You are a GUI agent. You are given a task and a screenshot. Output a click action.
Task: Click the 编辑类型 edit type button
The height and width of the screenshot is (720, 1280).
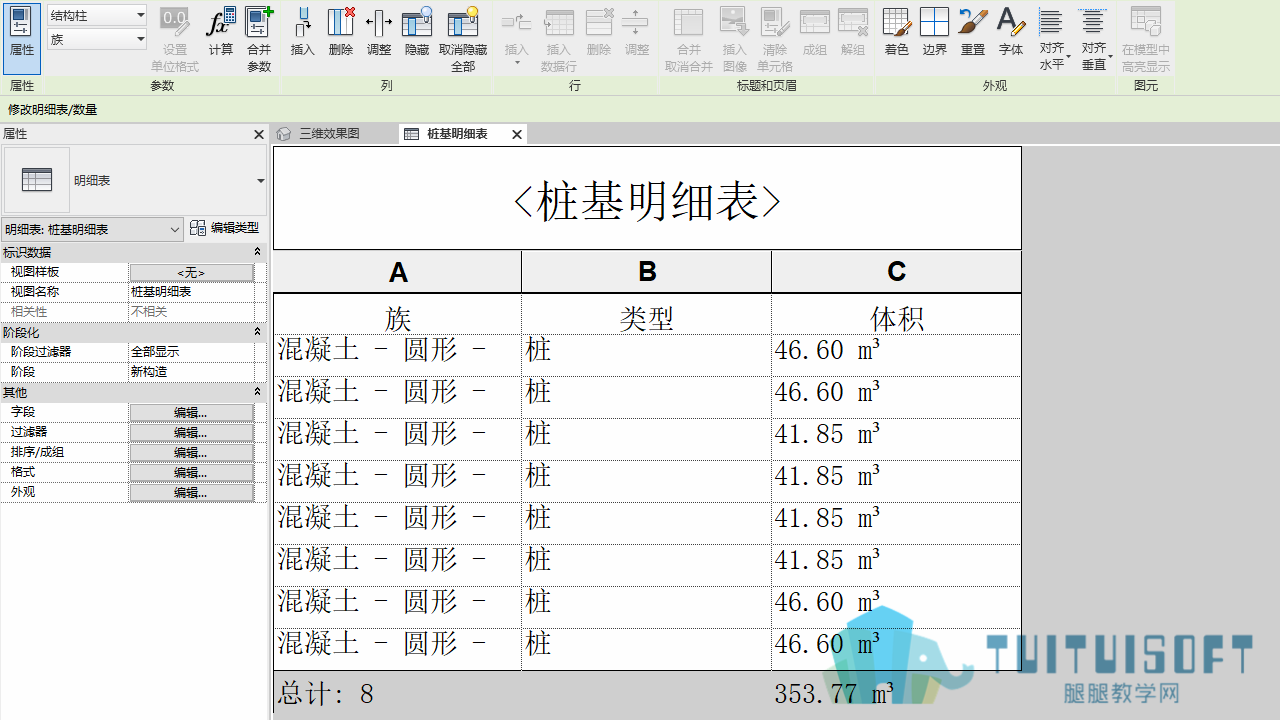(225, 228)
